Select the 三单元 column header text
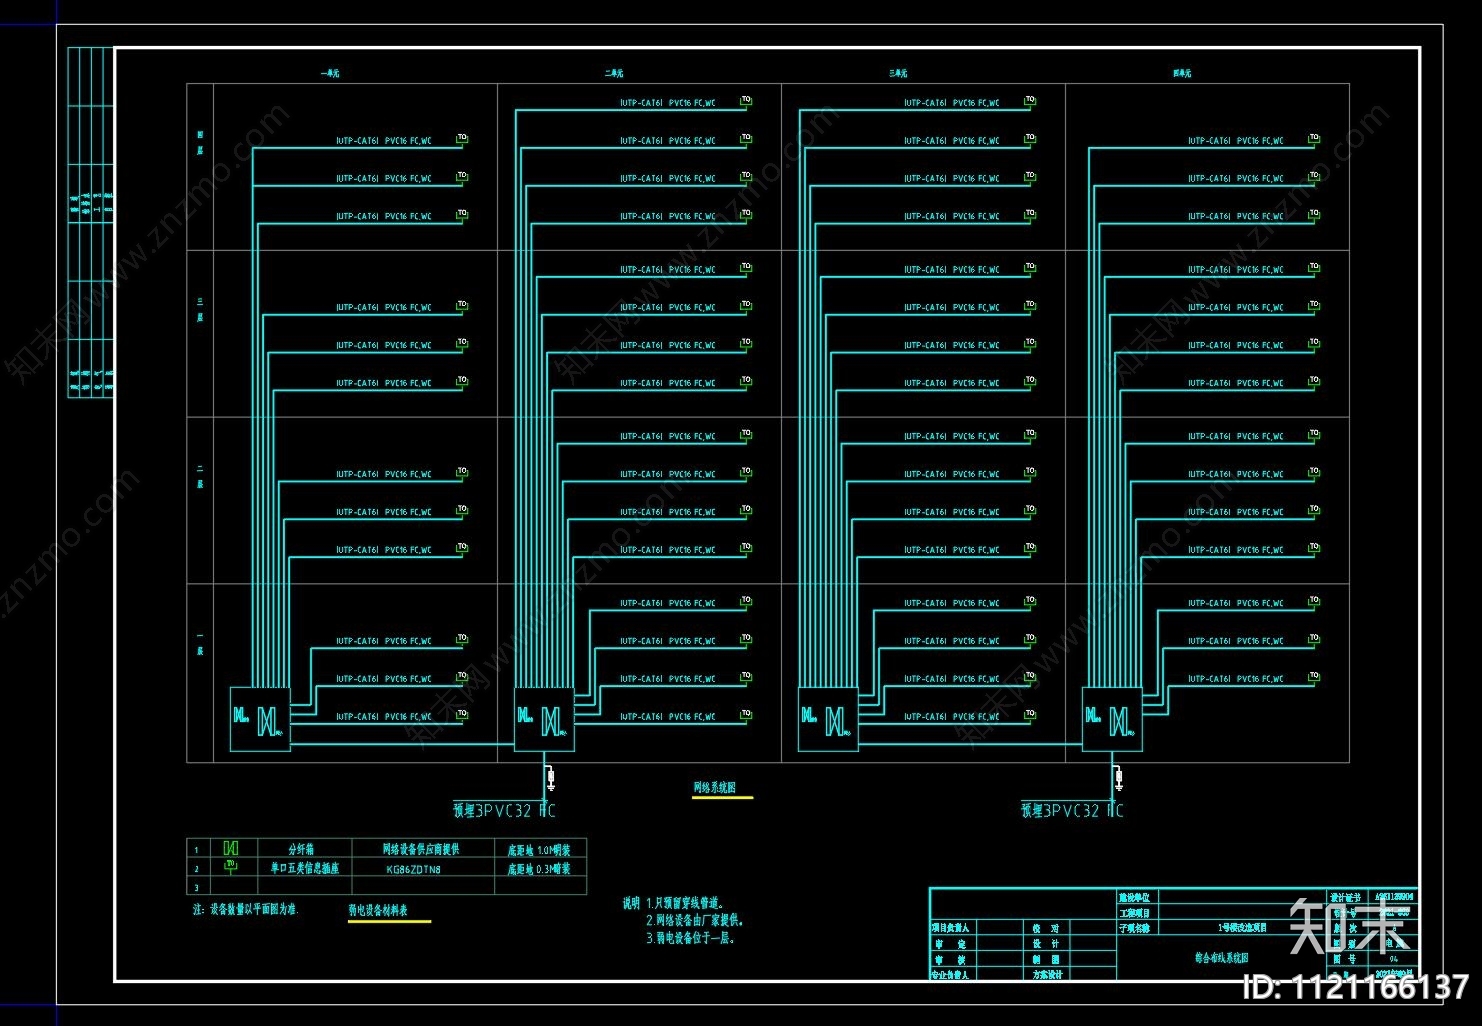The image size is (1482, 1026). point(898,74)
